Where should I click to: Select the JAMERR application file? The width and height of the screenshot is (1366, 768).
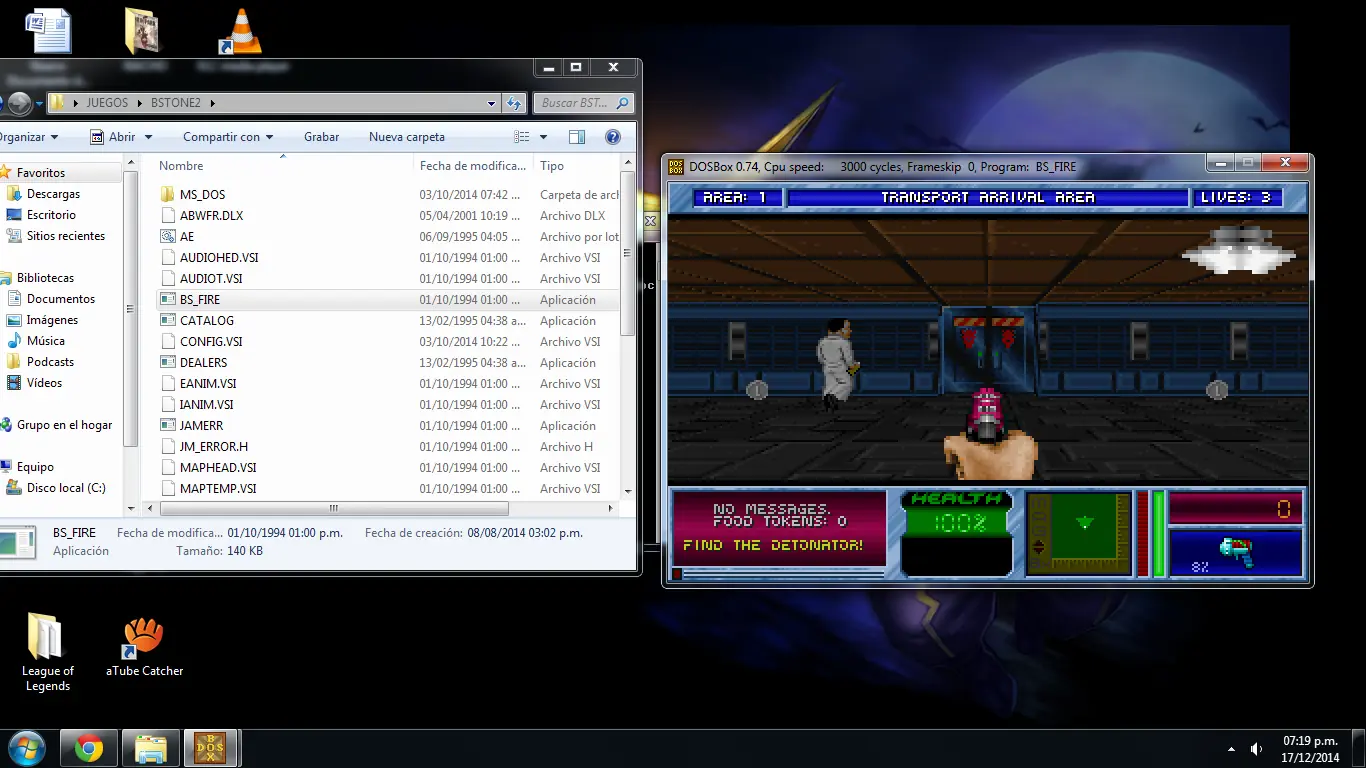[201, 426]
